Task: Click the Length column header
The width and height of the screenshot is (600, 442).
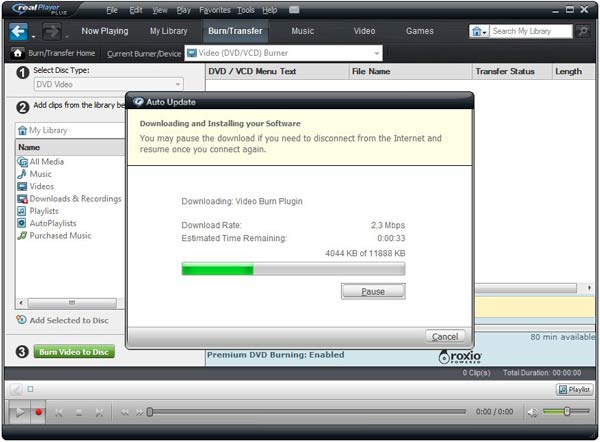Action: point(573,72)
